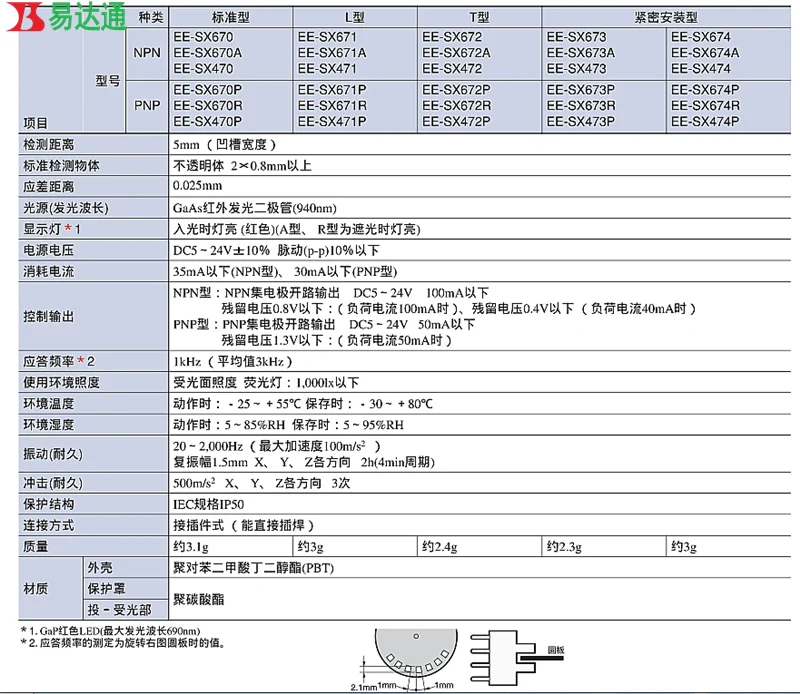Click the 振动(耐久) row label
Viewport: 800px width, 694px height.
(53, 454)
